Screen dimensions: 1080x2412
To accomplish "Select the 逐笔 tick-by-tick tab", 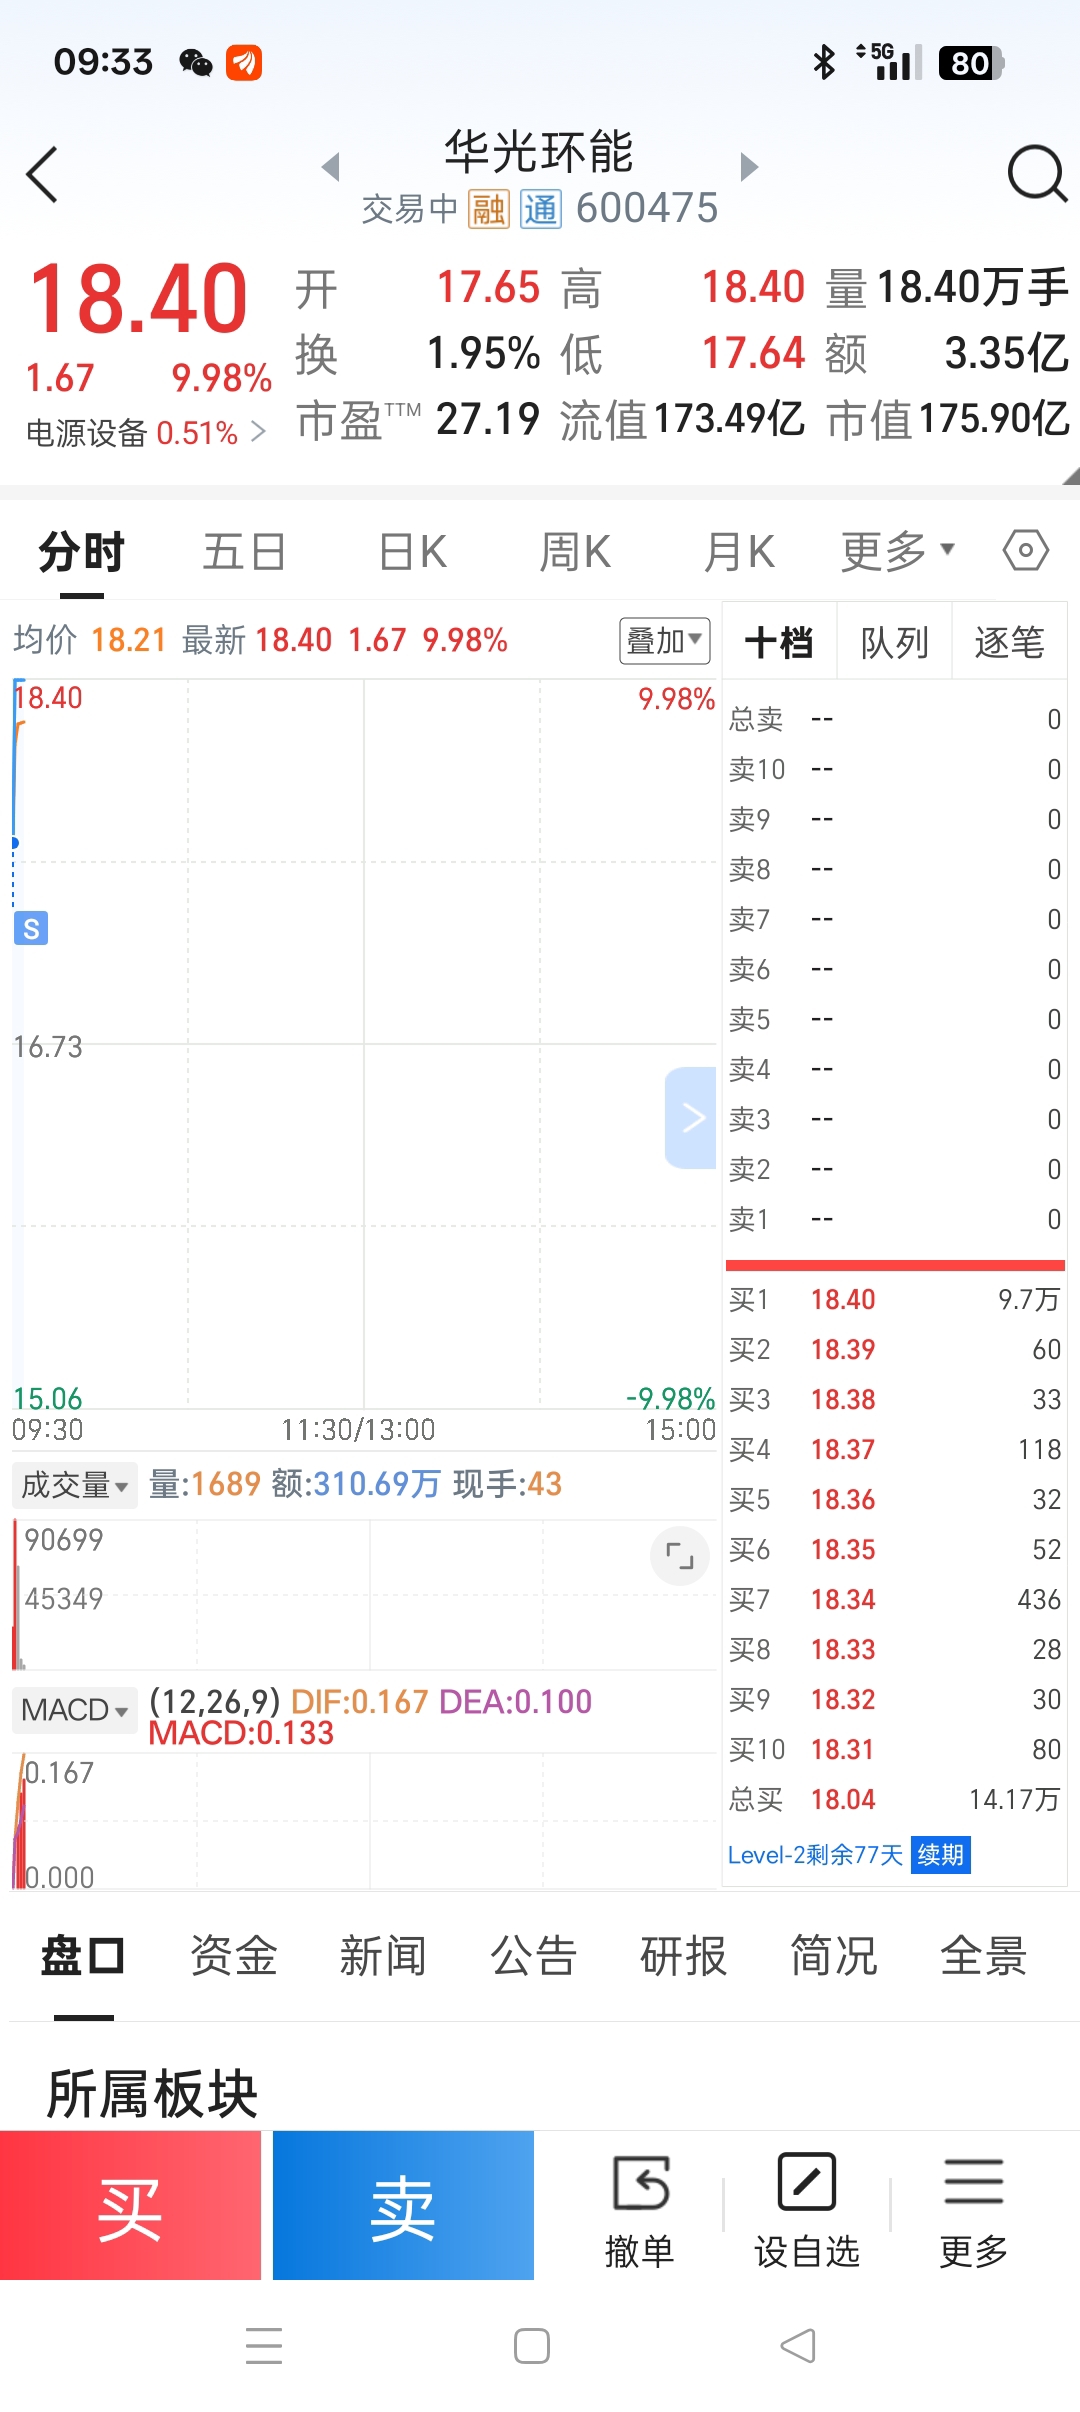I will (1010, 642).
